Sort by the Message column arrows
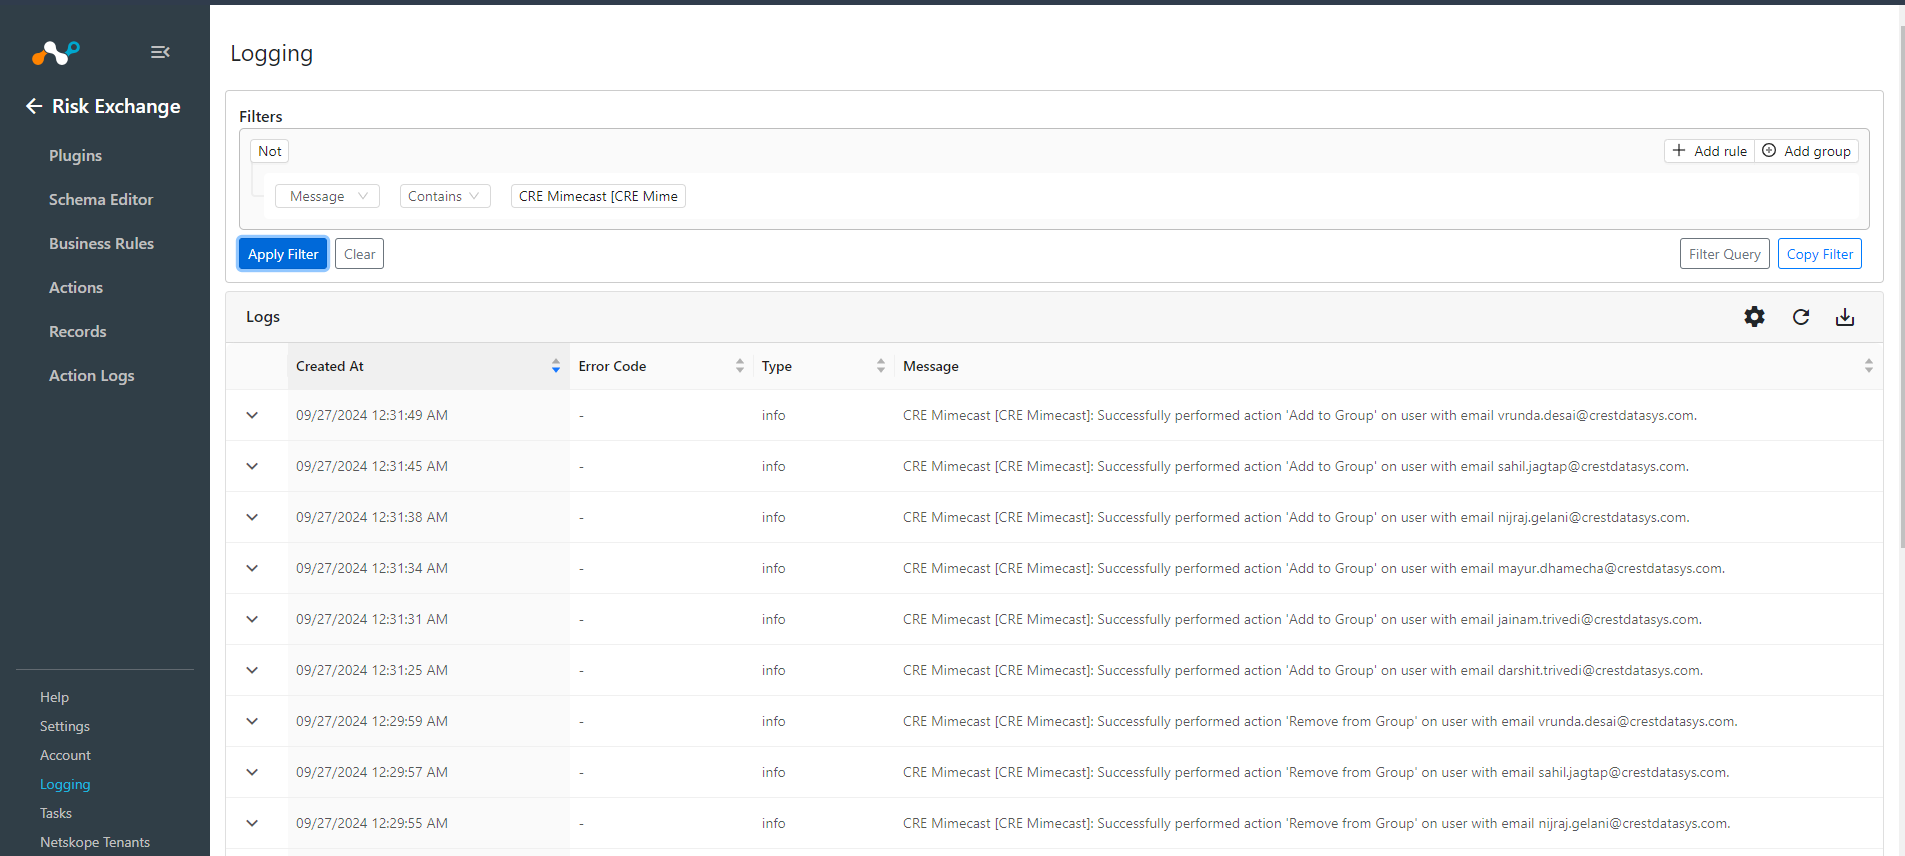Screen dimensions: 1905x856 pos(1868,366)
